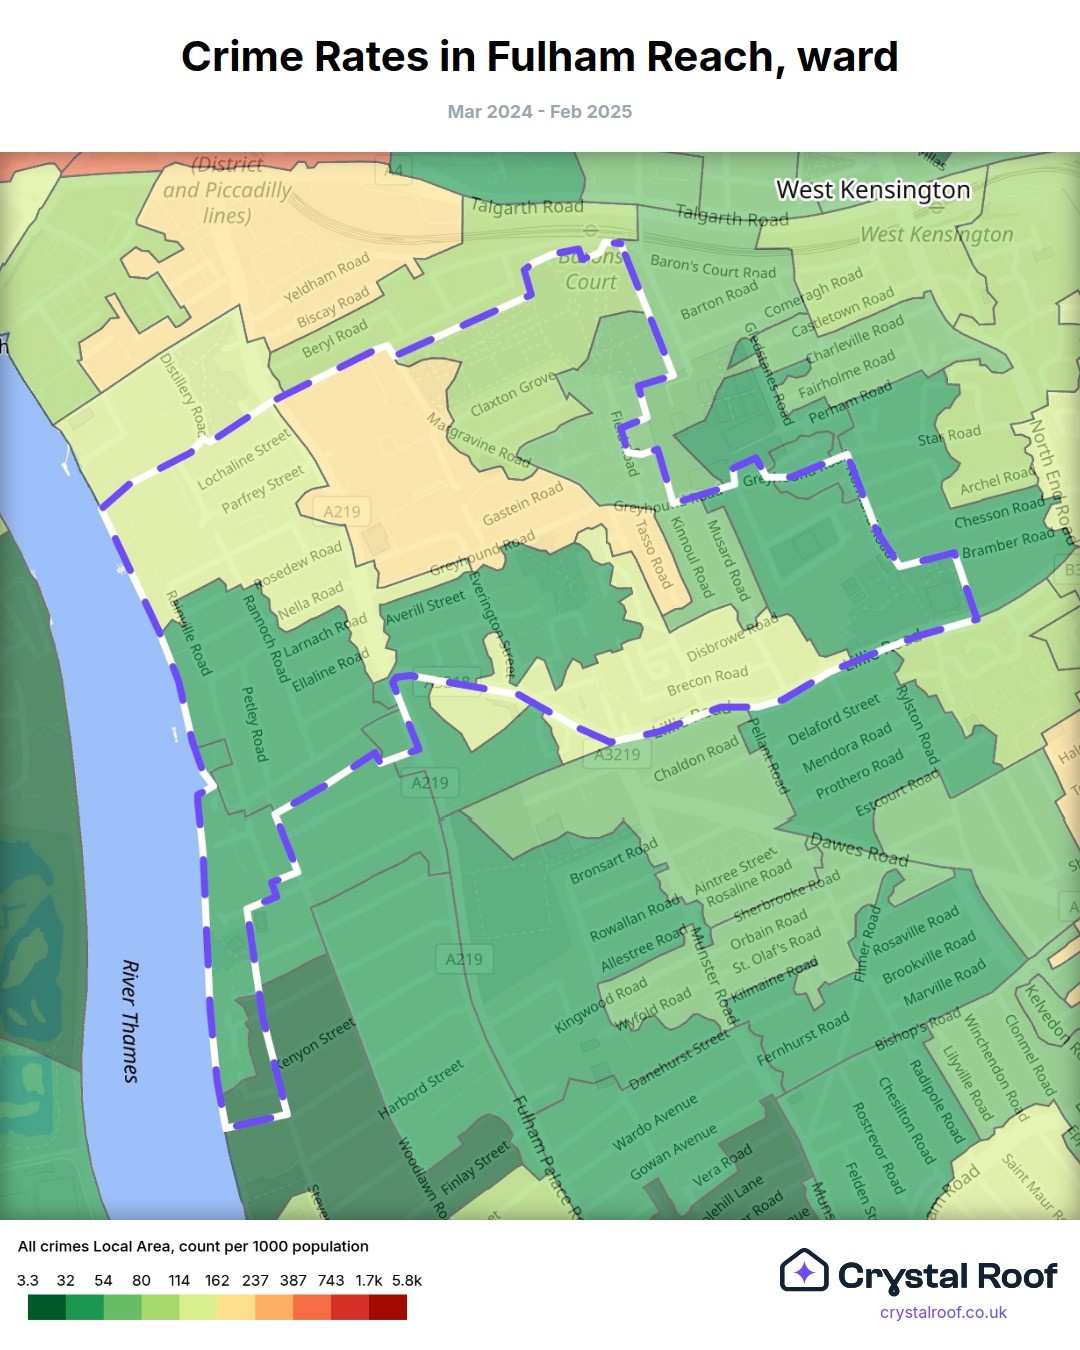The height and width of the screenshot is (1350, 1080).
Task: Click the 5.8k legend value label
Action: pos(407,1280)
